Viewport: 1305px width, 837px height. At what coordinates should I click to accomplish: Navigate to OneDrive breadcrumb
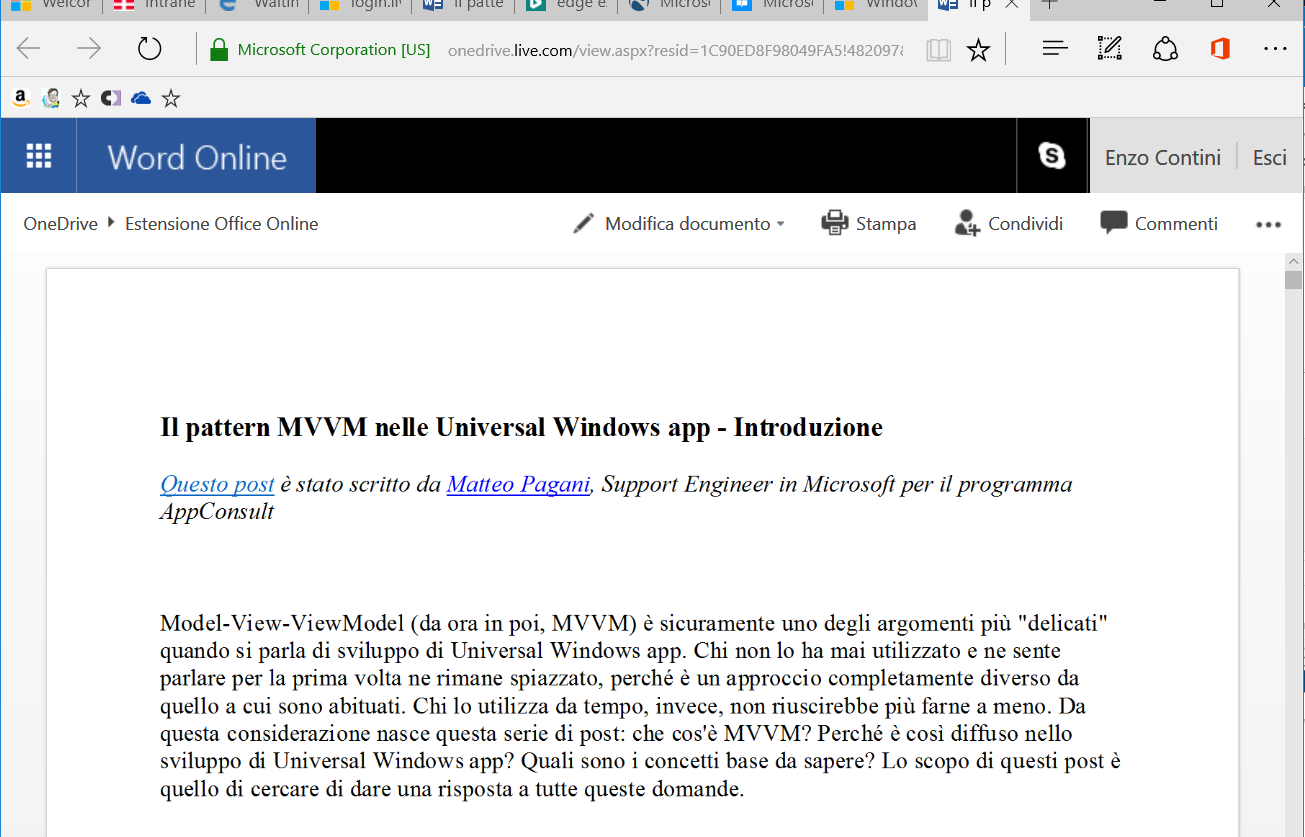(x=61, y=224)
